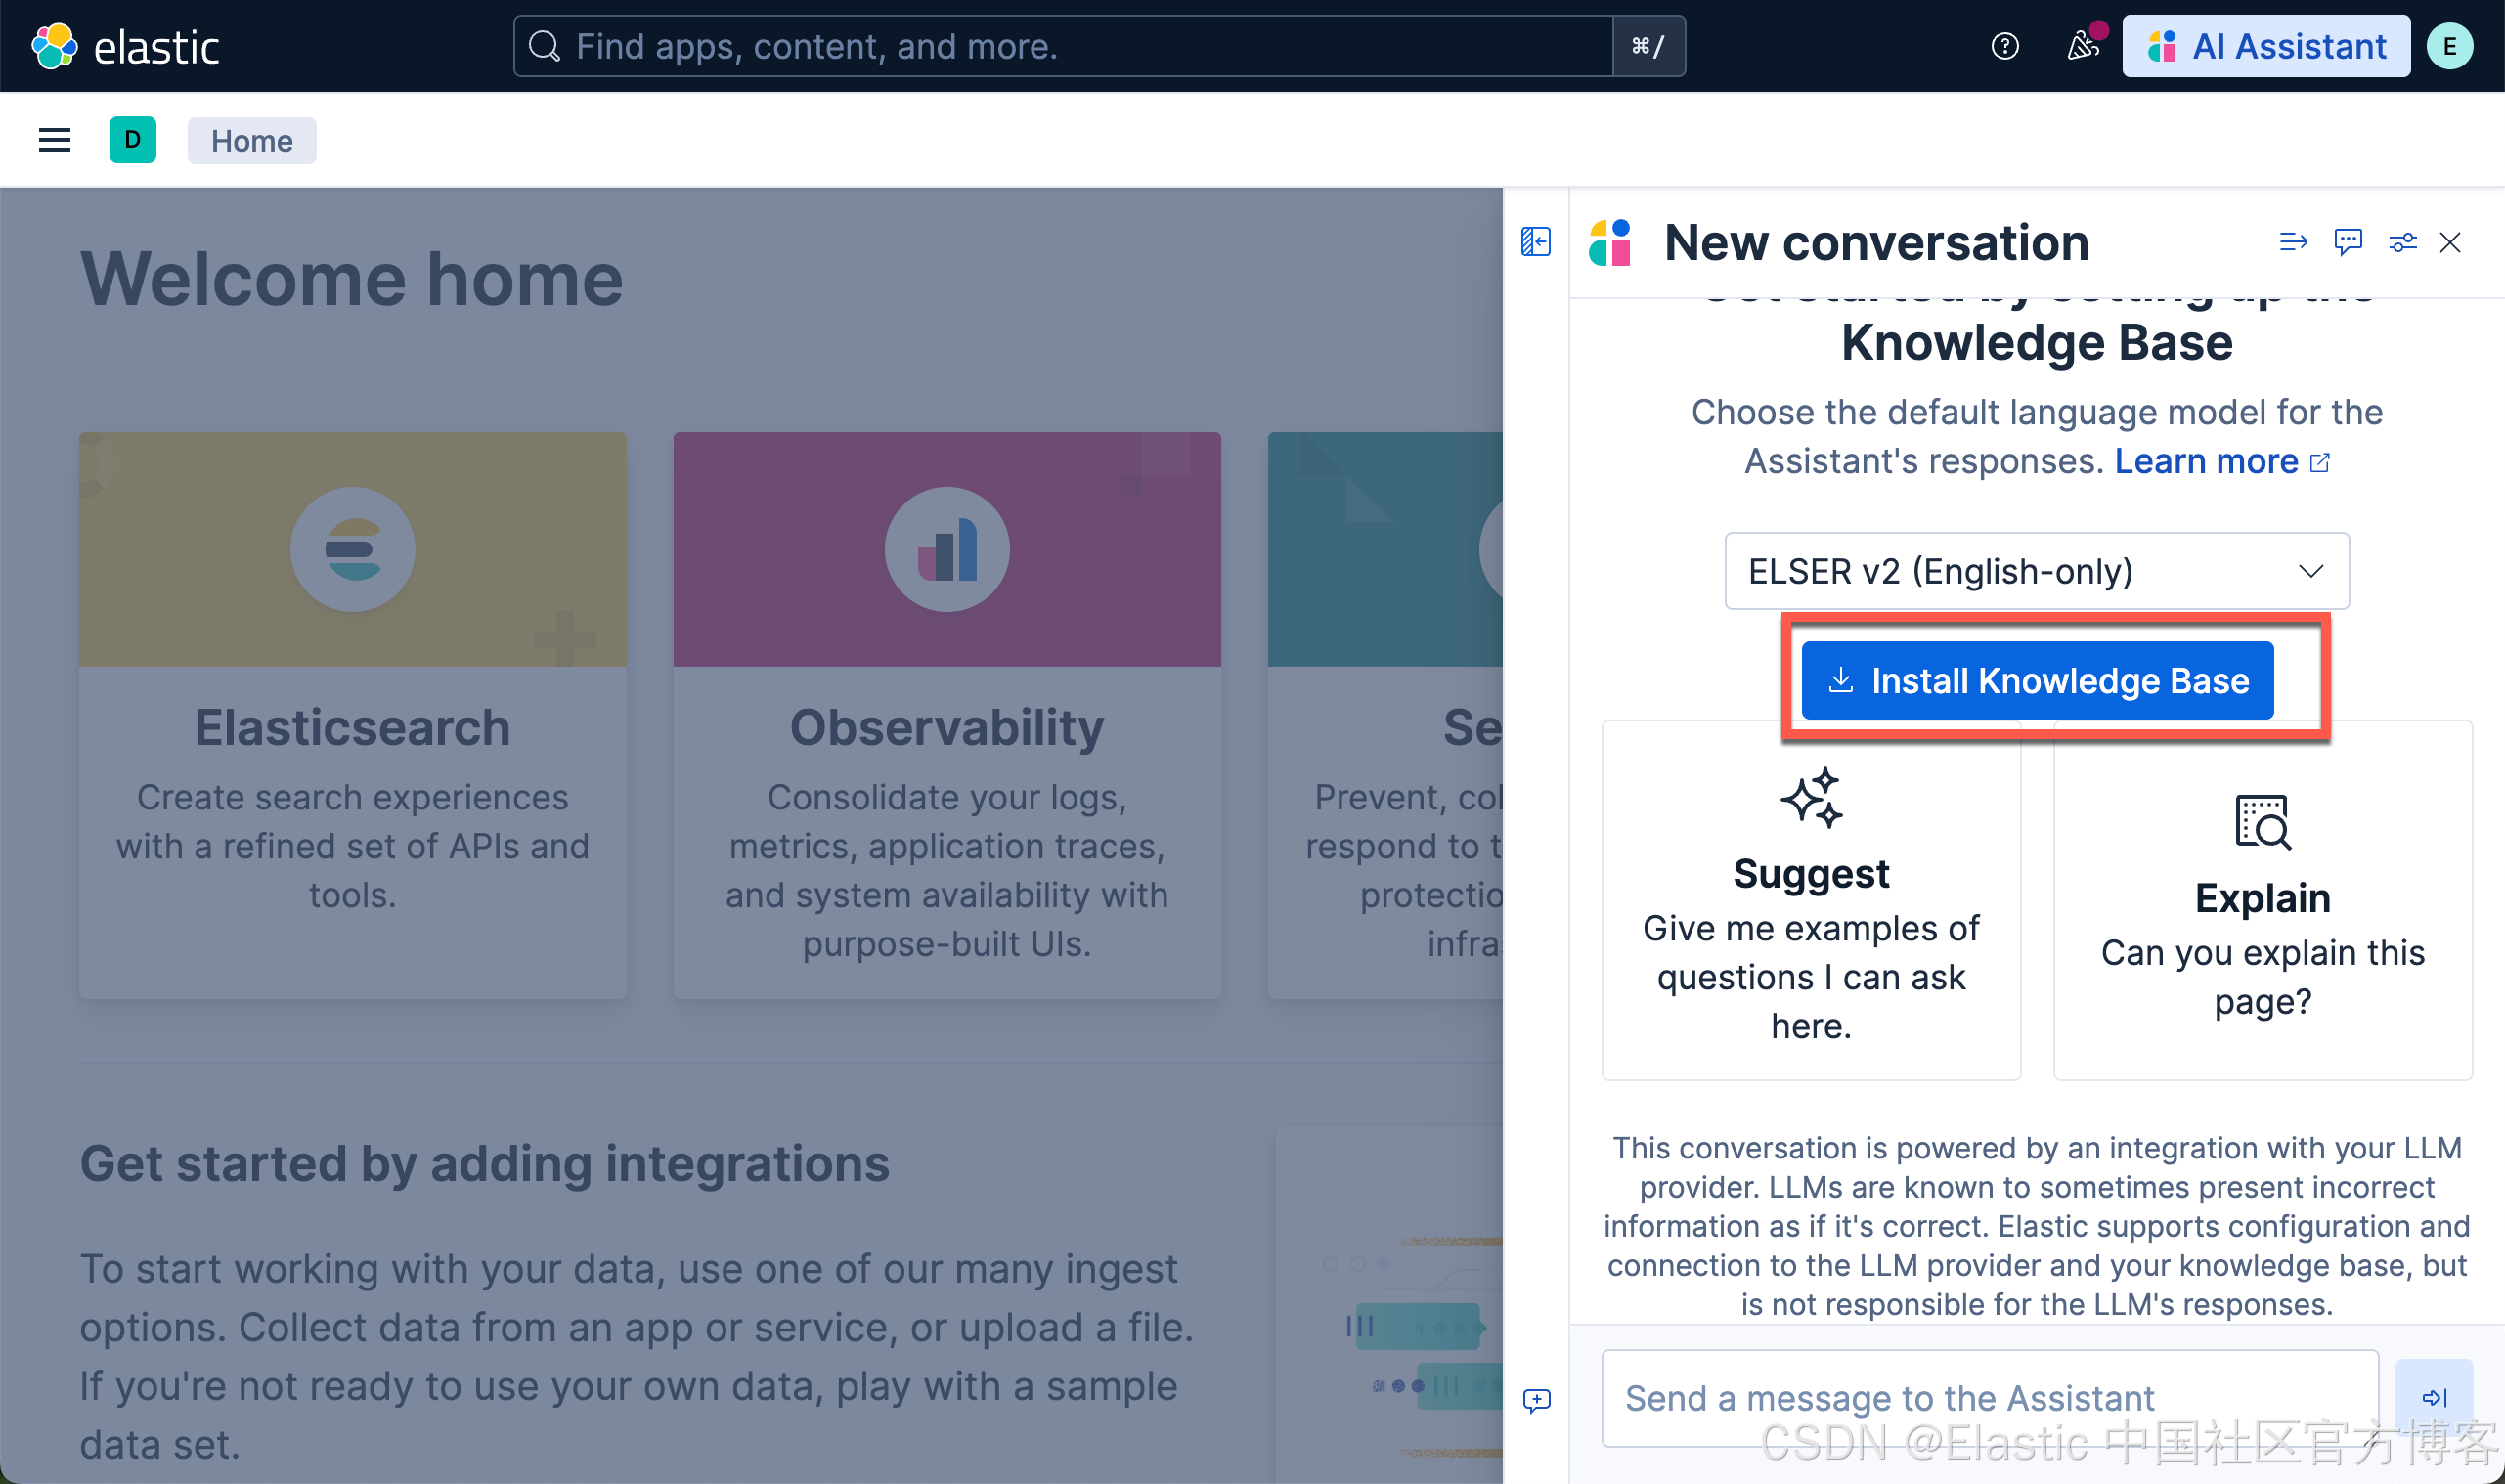Open the Learn more link
The width and height of the screenshot is (2505, 1484).
[x=2206, y=461]
